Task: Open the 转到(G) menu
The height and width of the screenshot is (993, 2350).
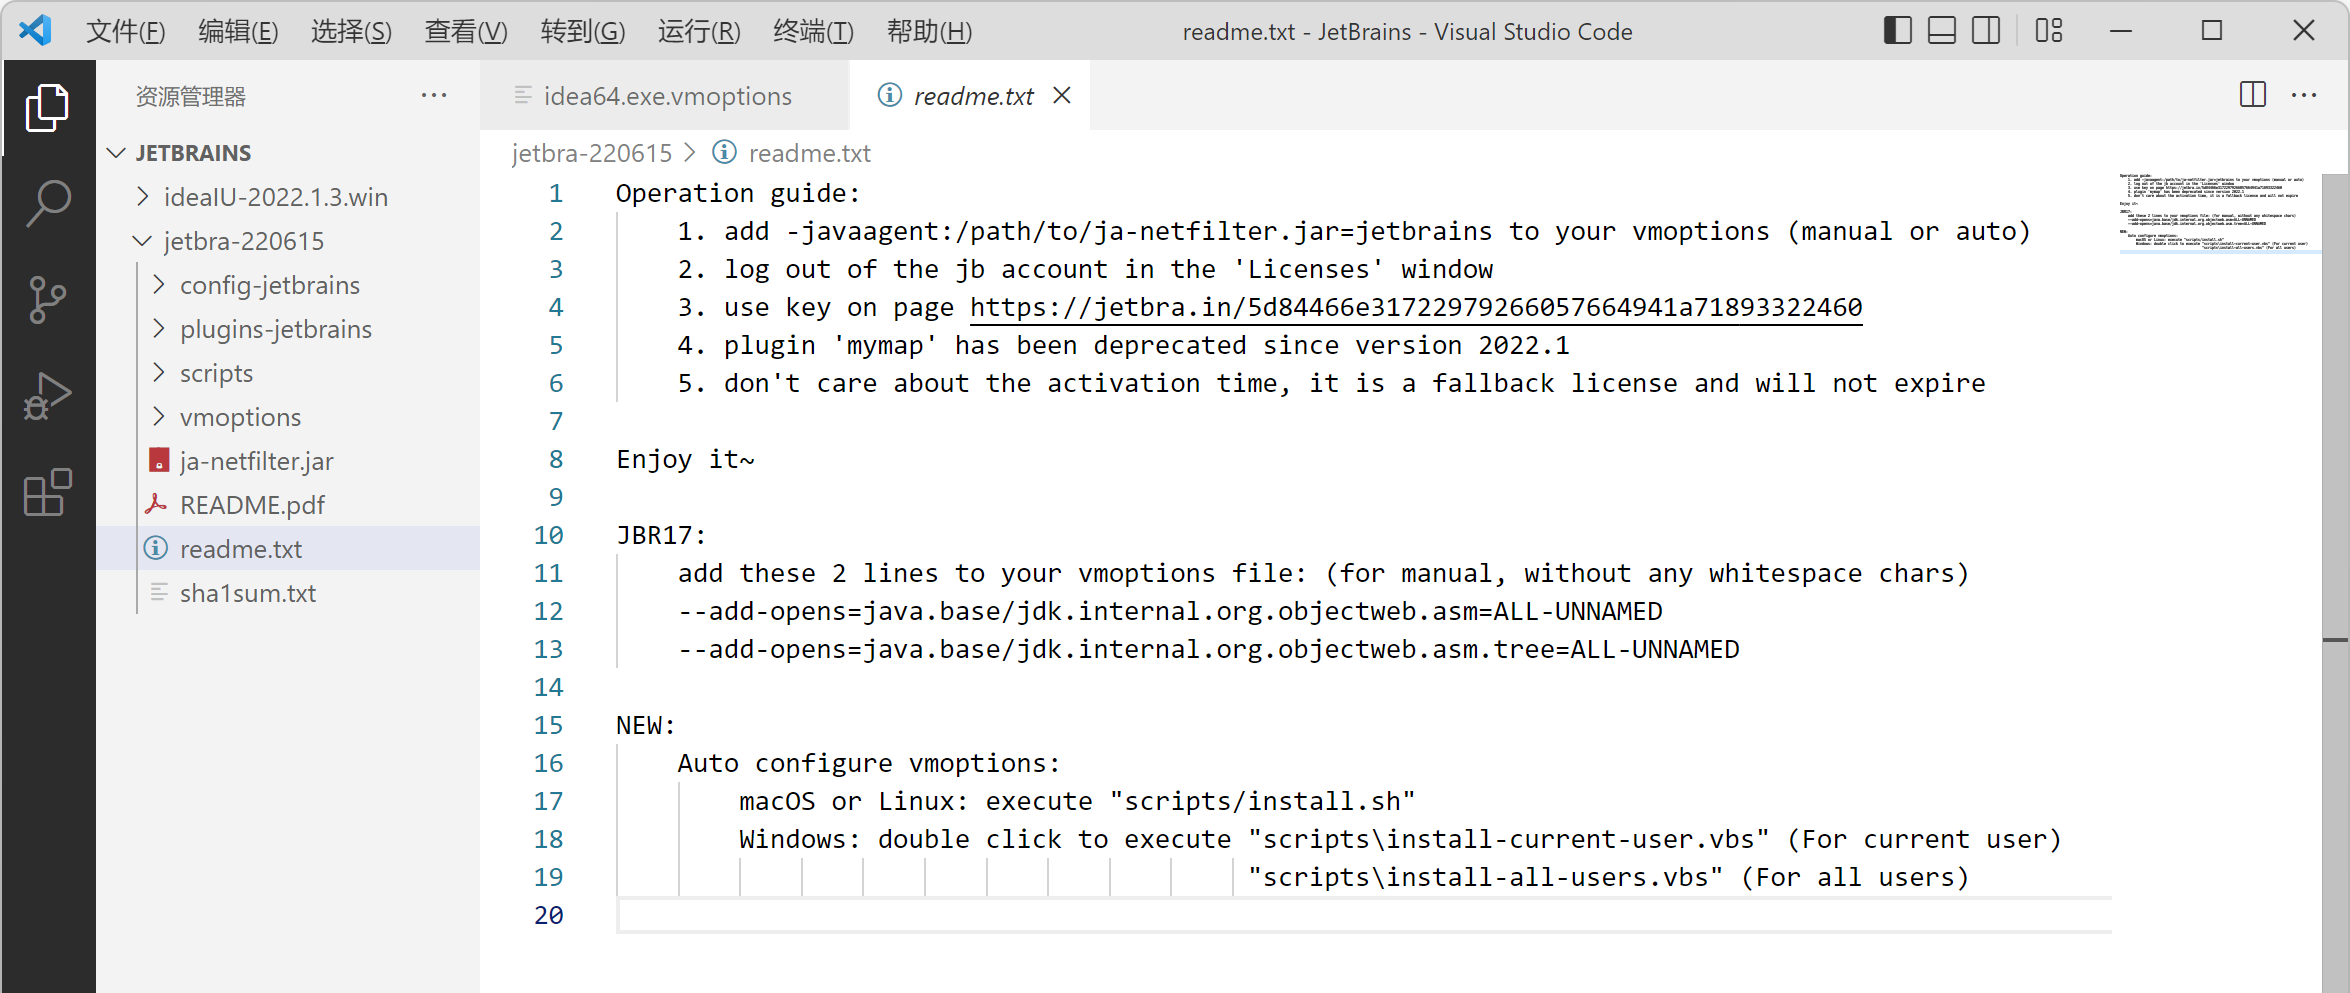Action: [x=583, y=31]
